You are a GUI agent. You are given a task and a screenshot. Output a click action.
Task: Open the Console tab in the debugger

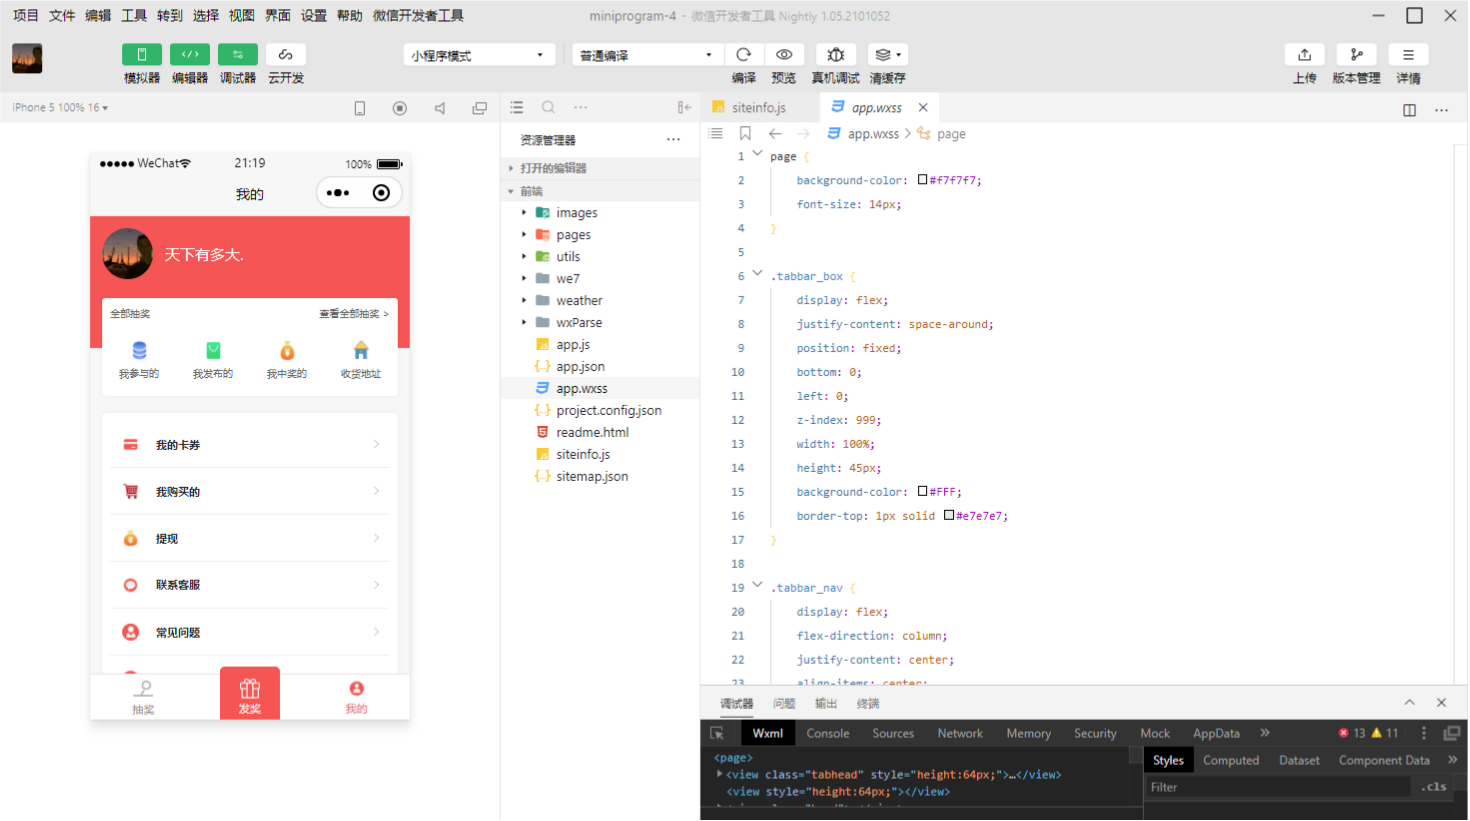point(827,733)
